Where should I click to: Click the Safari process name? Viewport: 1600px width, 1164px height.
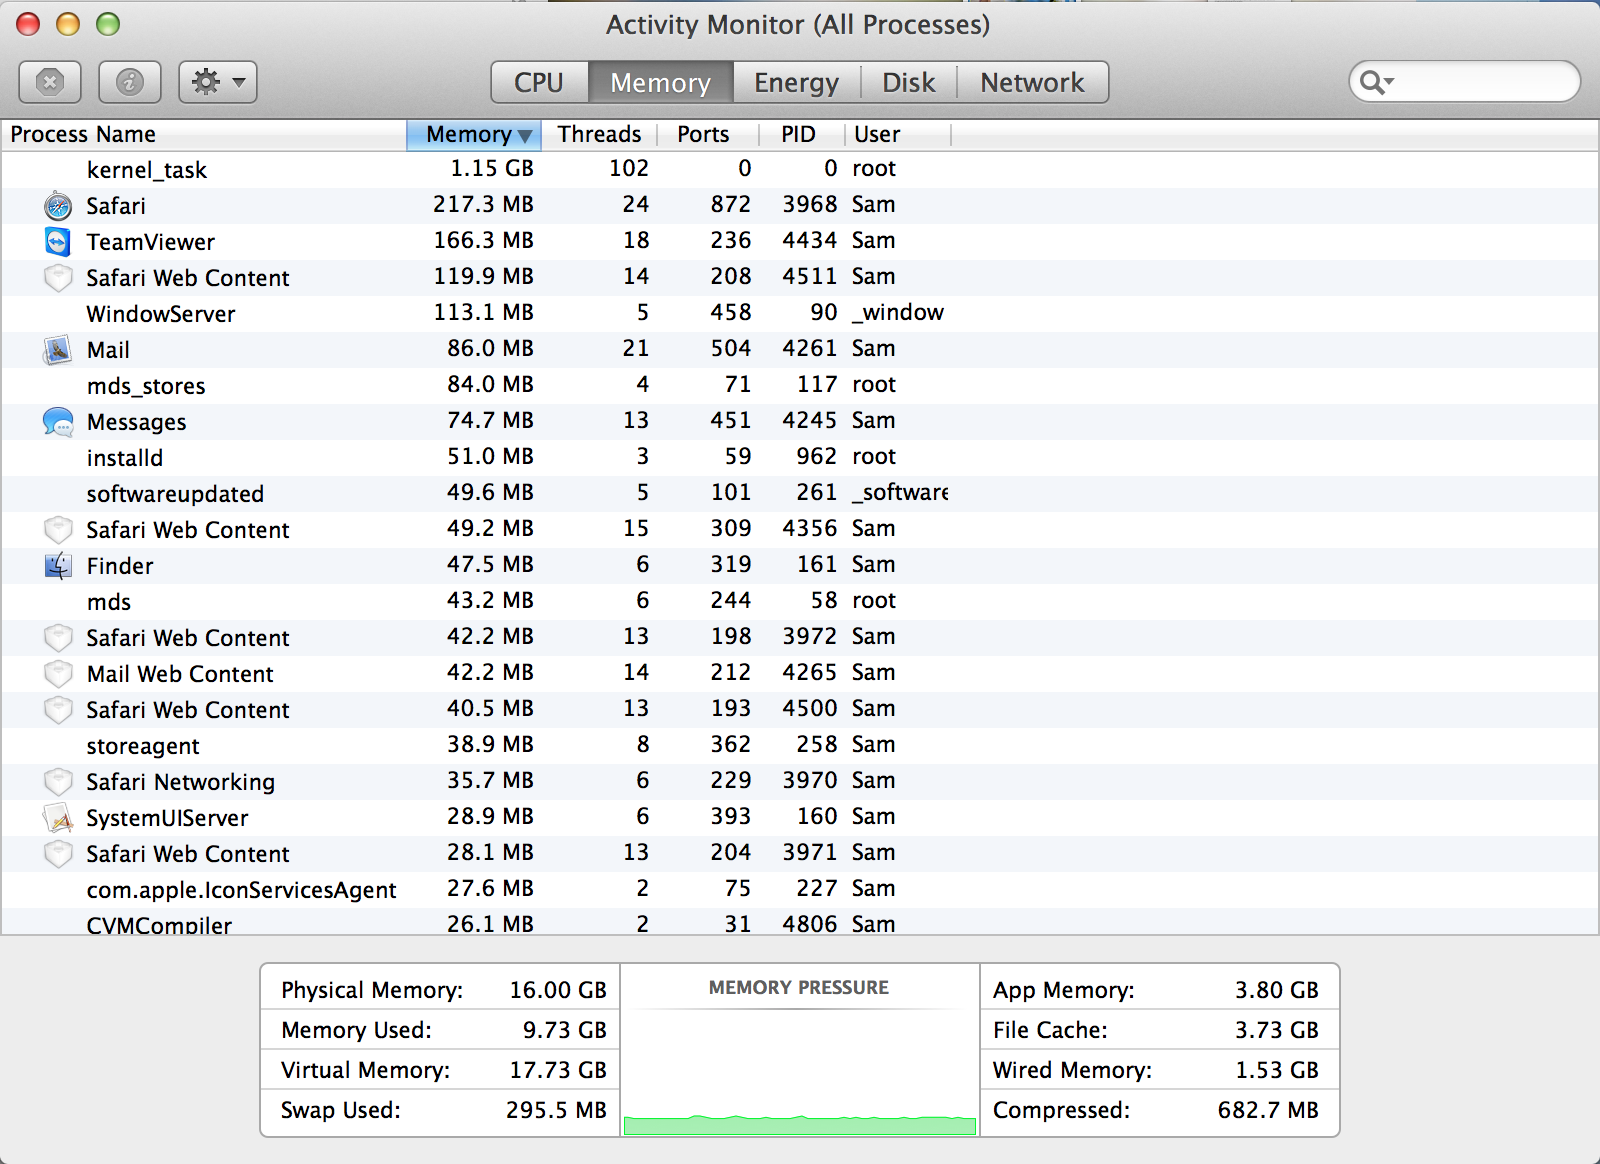click(x=116, y=206)
